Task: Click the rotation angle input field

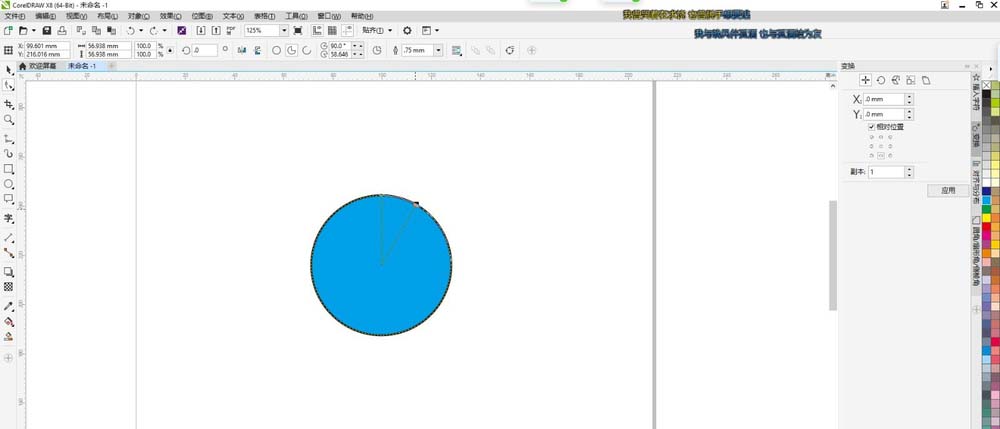Action: click(204, 50)
